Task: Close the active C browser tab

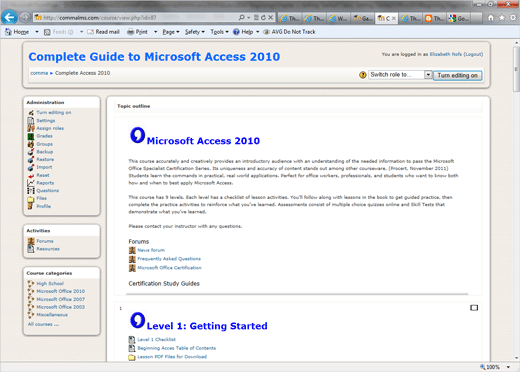Action: coord(394,18)
